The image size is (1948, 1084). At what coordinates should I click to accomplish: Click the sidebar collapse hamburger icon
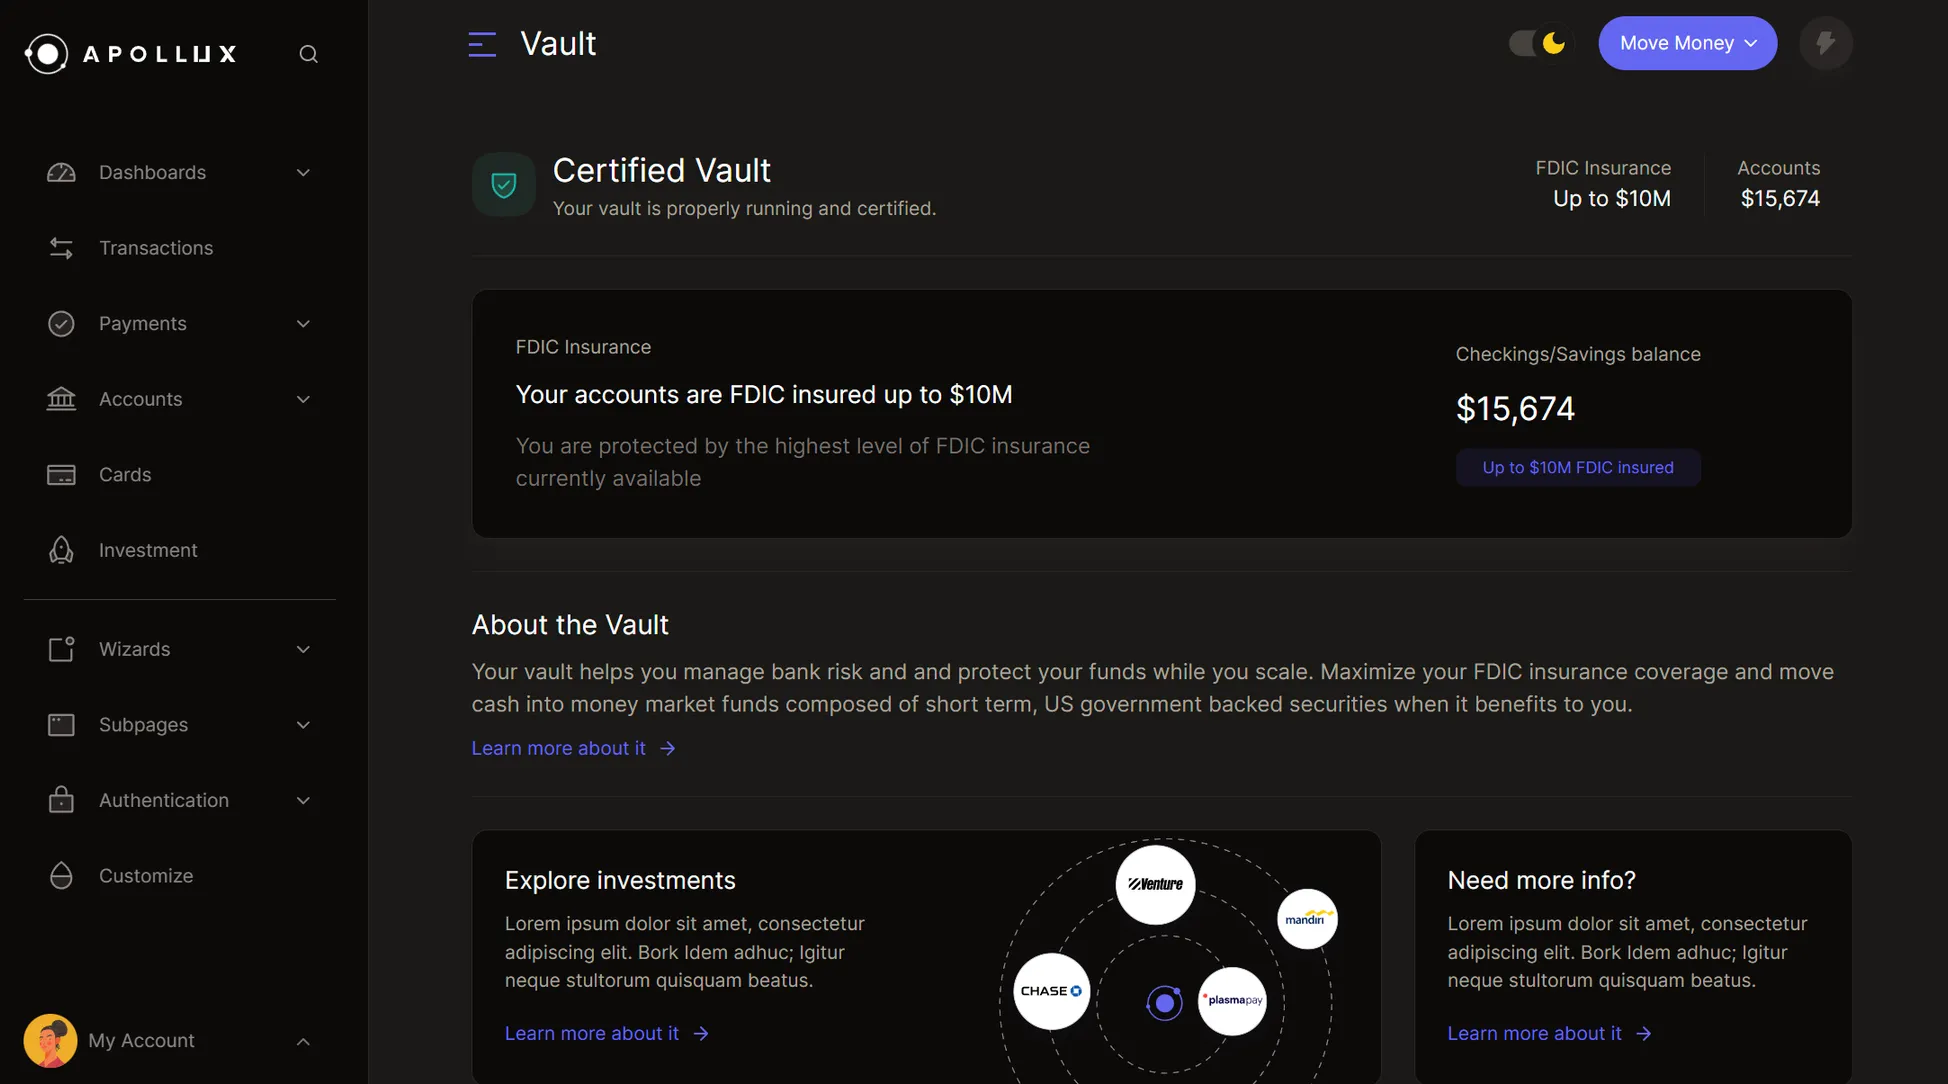pos(482,44)
